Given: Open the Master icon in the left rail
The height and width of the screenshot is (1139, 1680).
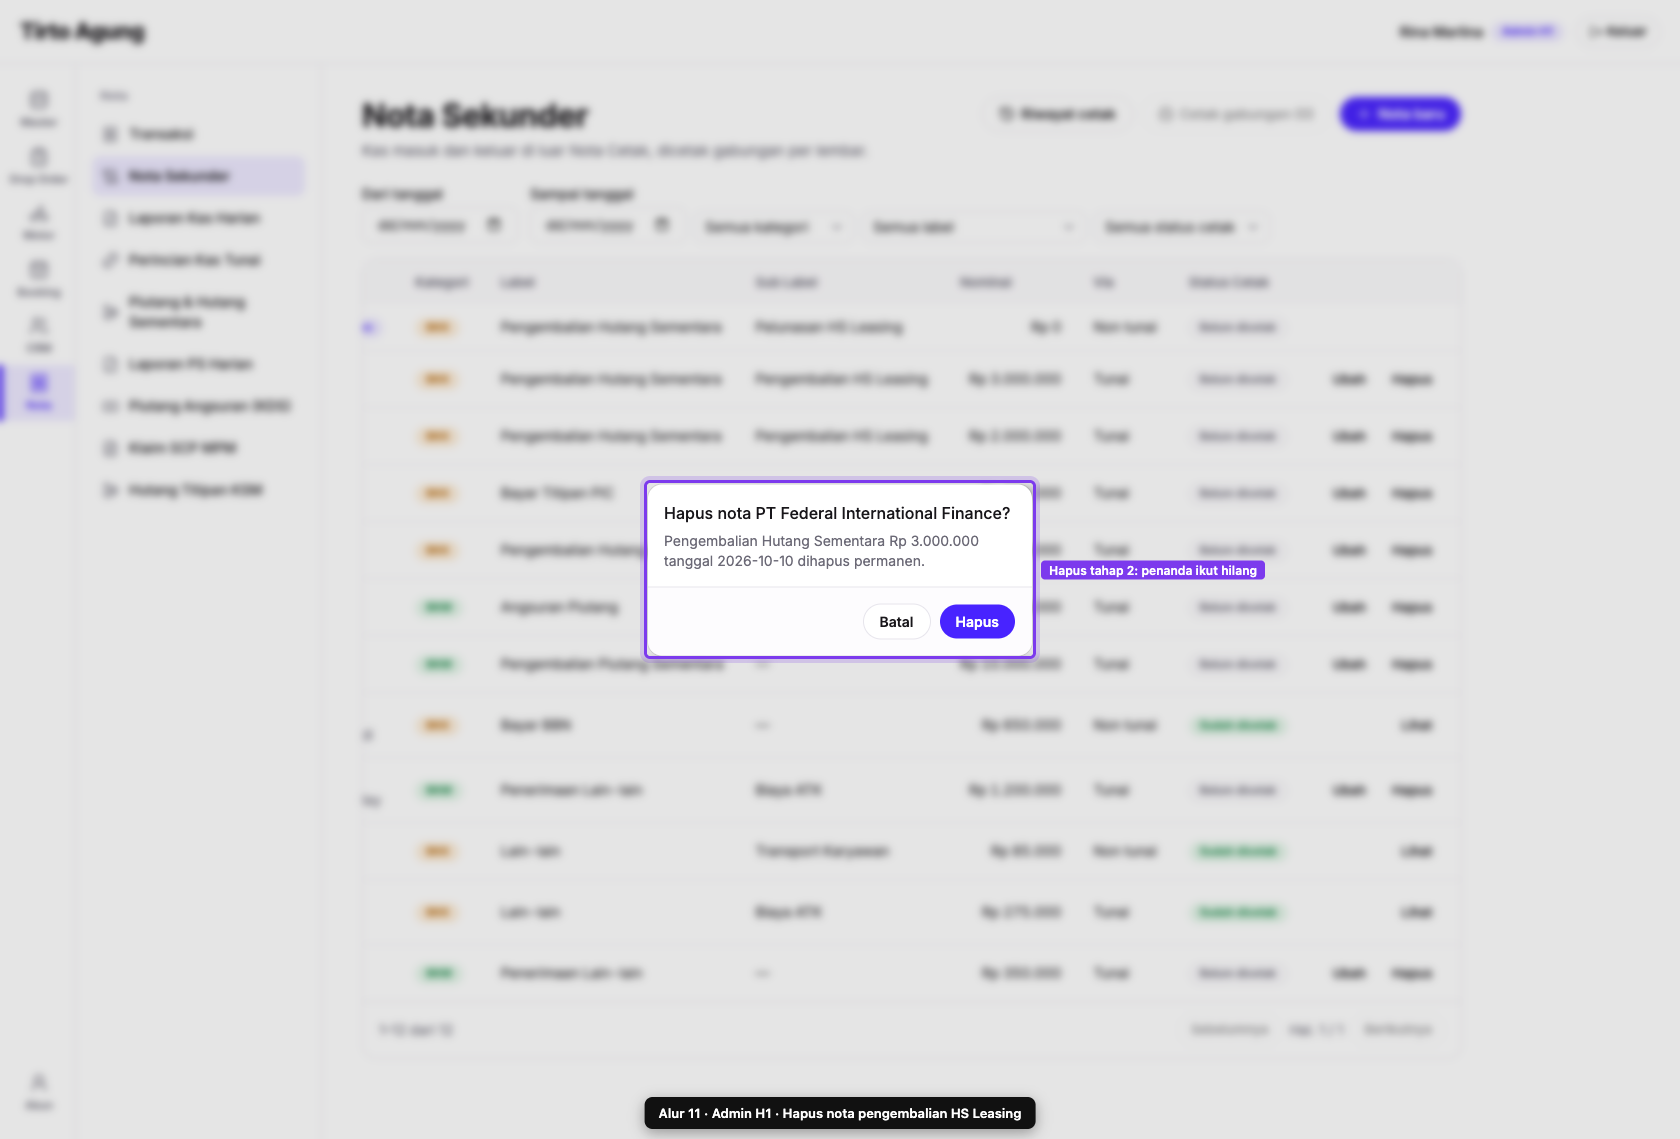Looking at the screenshot, I should pos(38,108).
